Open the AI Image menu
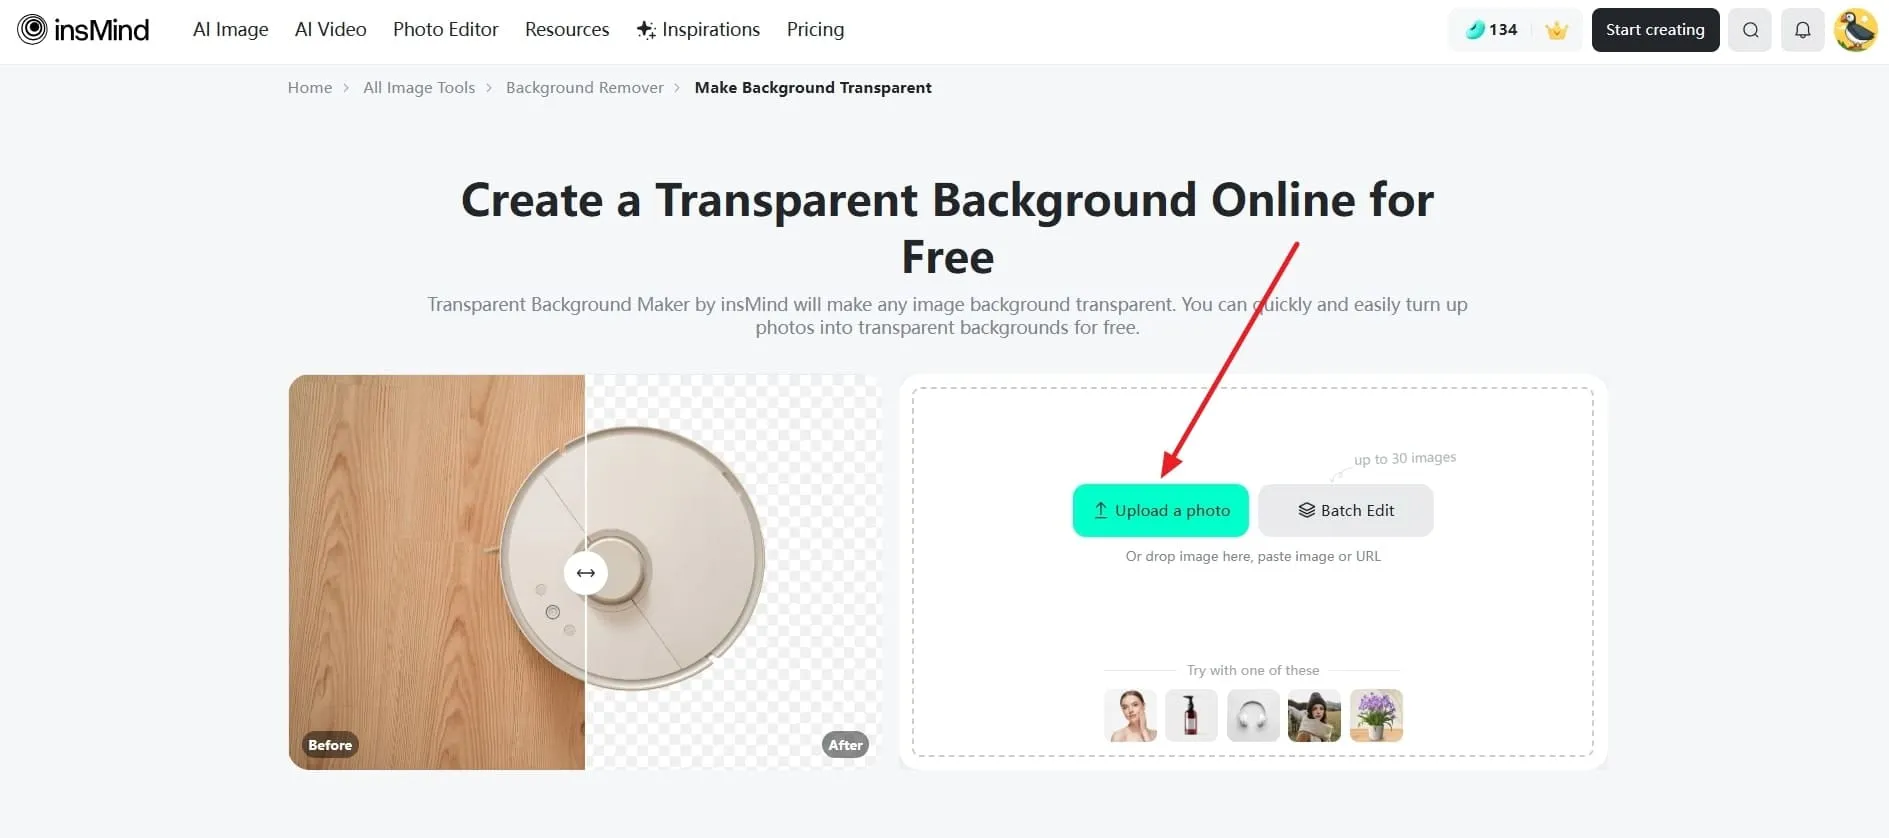Viewport: 1889px width, 838px height. click(231, 30)
